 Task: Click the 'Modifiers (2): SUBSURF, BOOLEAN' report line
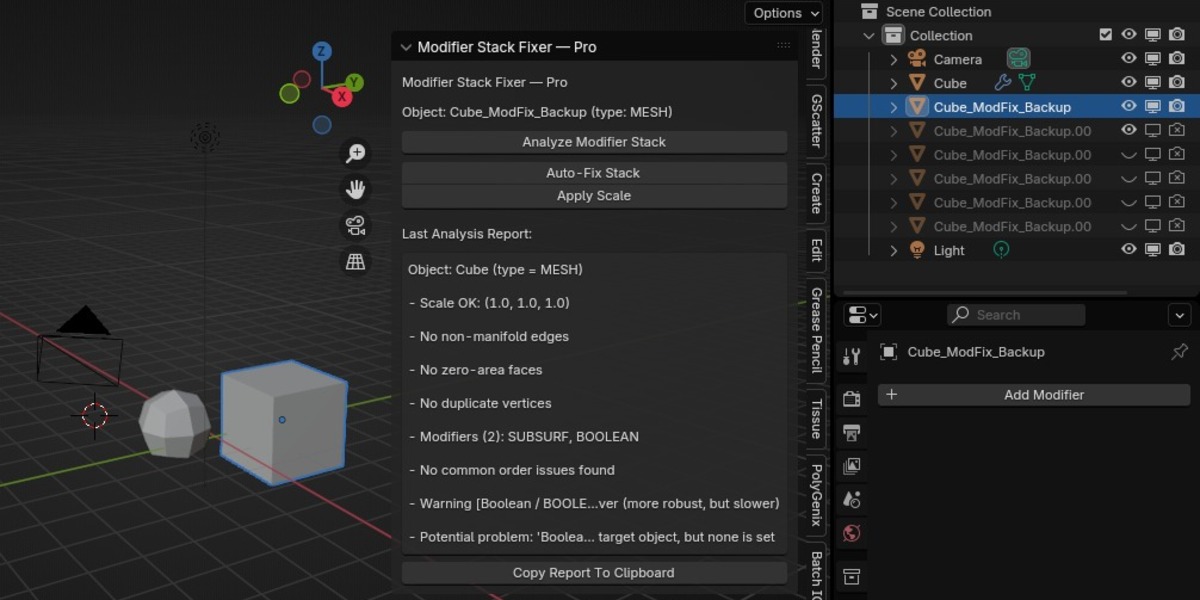524,437
